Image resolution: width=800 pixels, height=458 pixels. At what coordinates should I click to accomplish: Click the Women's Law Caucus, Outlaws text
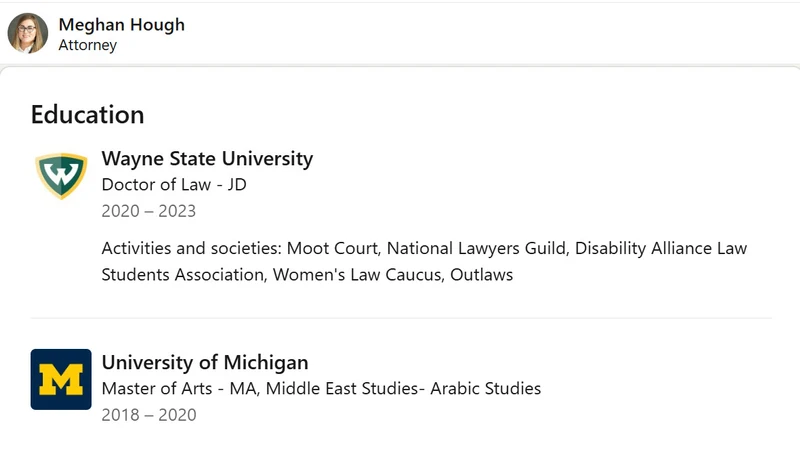393,275
